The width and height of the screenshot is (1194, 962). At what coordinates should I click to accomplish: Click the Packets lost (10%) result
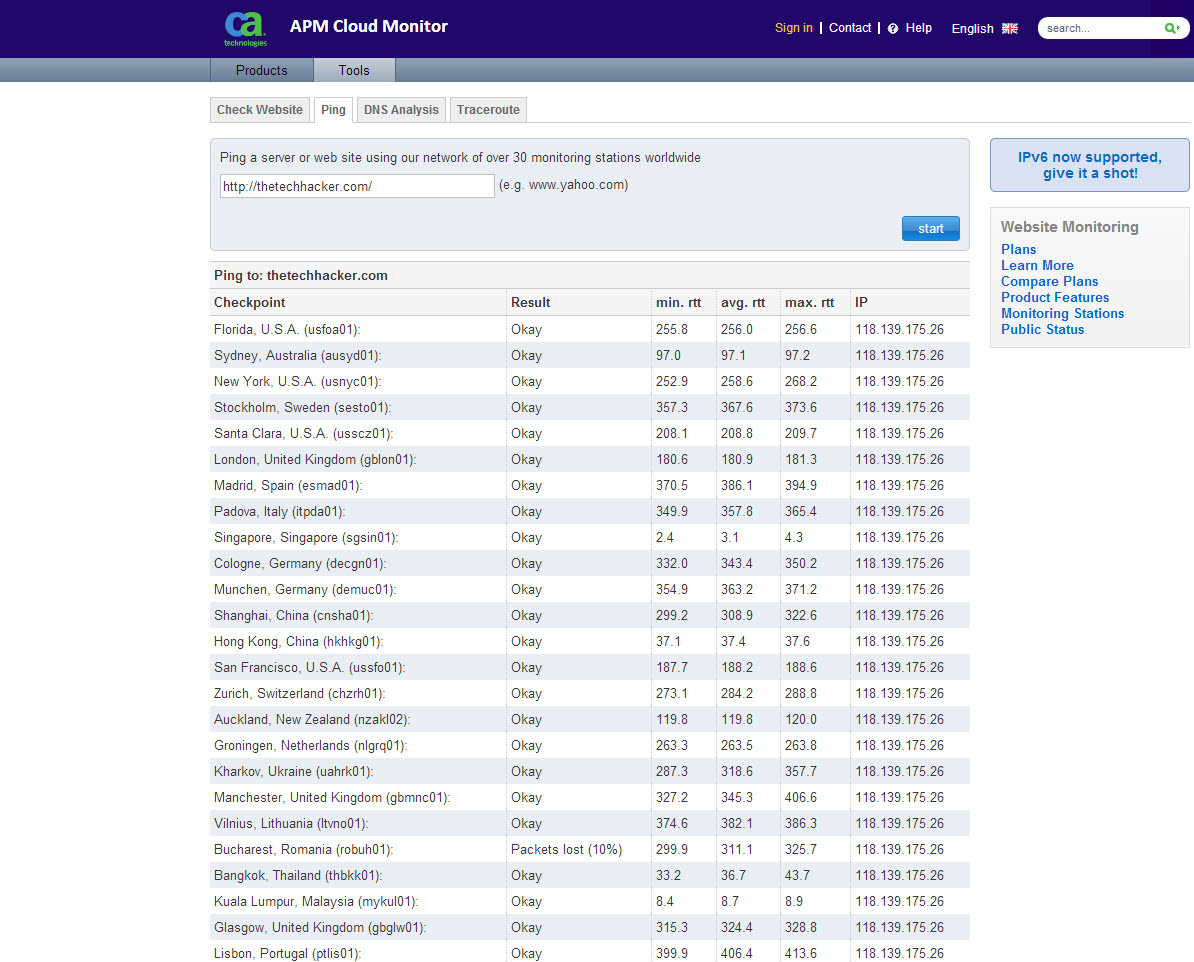[x=567, y=849]
